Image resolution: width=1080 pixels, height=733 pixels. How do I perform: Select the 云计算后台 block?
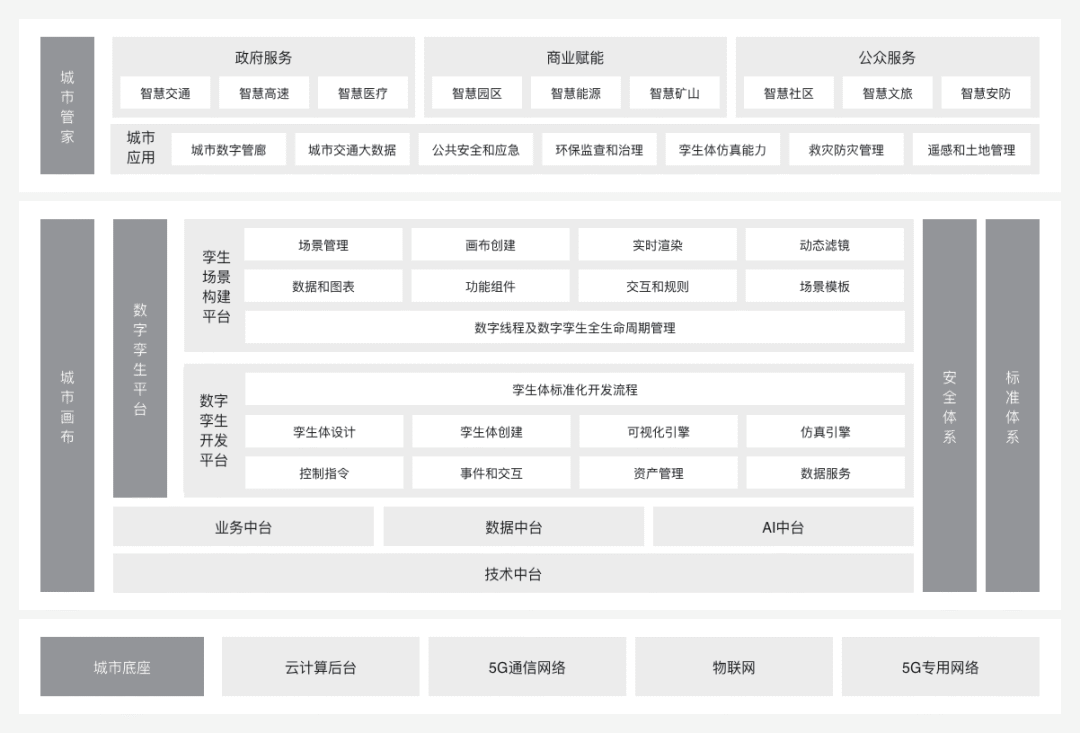320,666
